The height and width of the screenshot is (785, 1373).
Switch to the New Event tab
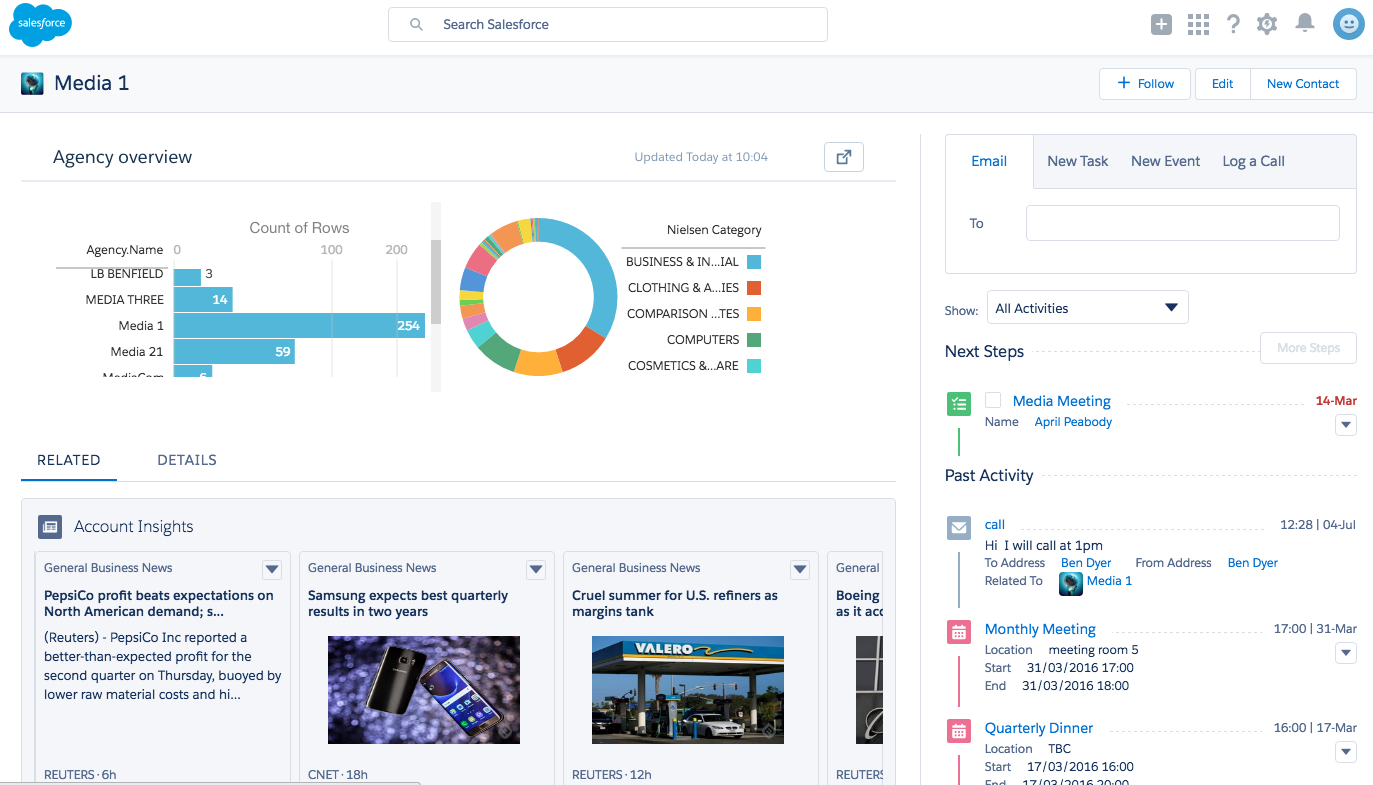click(1165, 161)
